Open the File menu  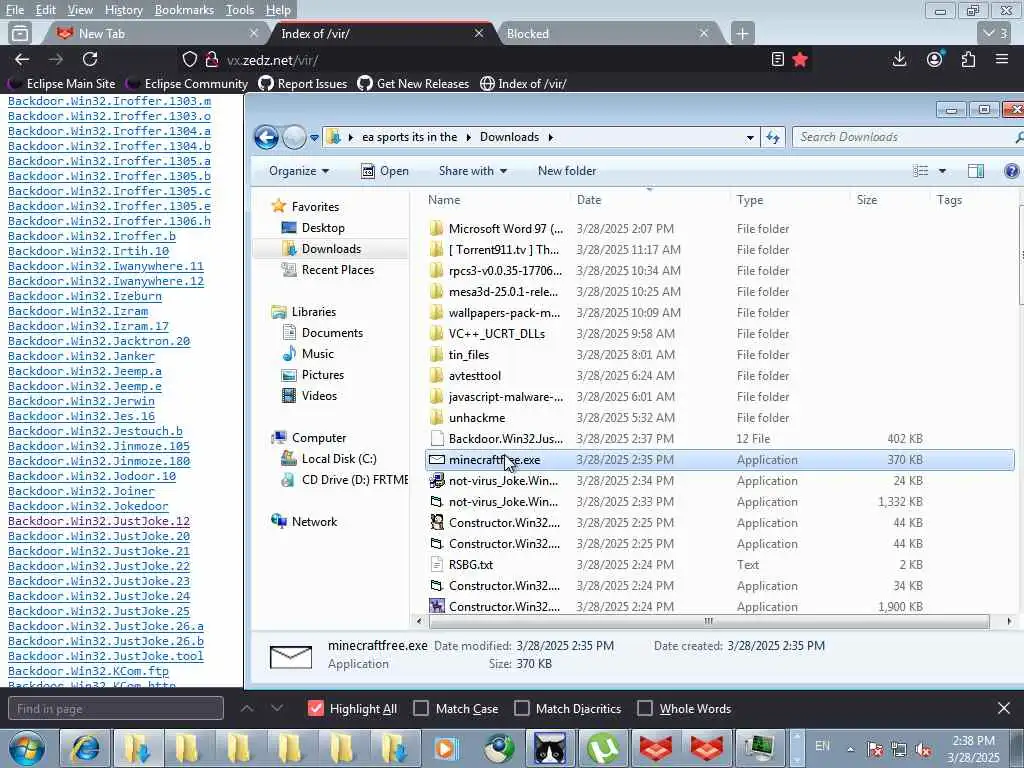14,10
